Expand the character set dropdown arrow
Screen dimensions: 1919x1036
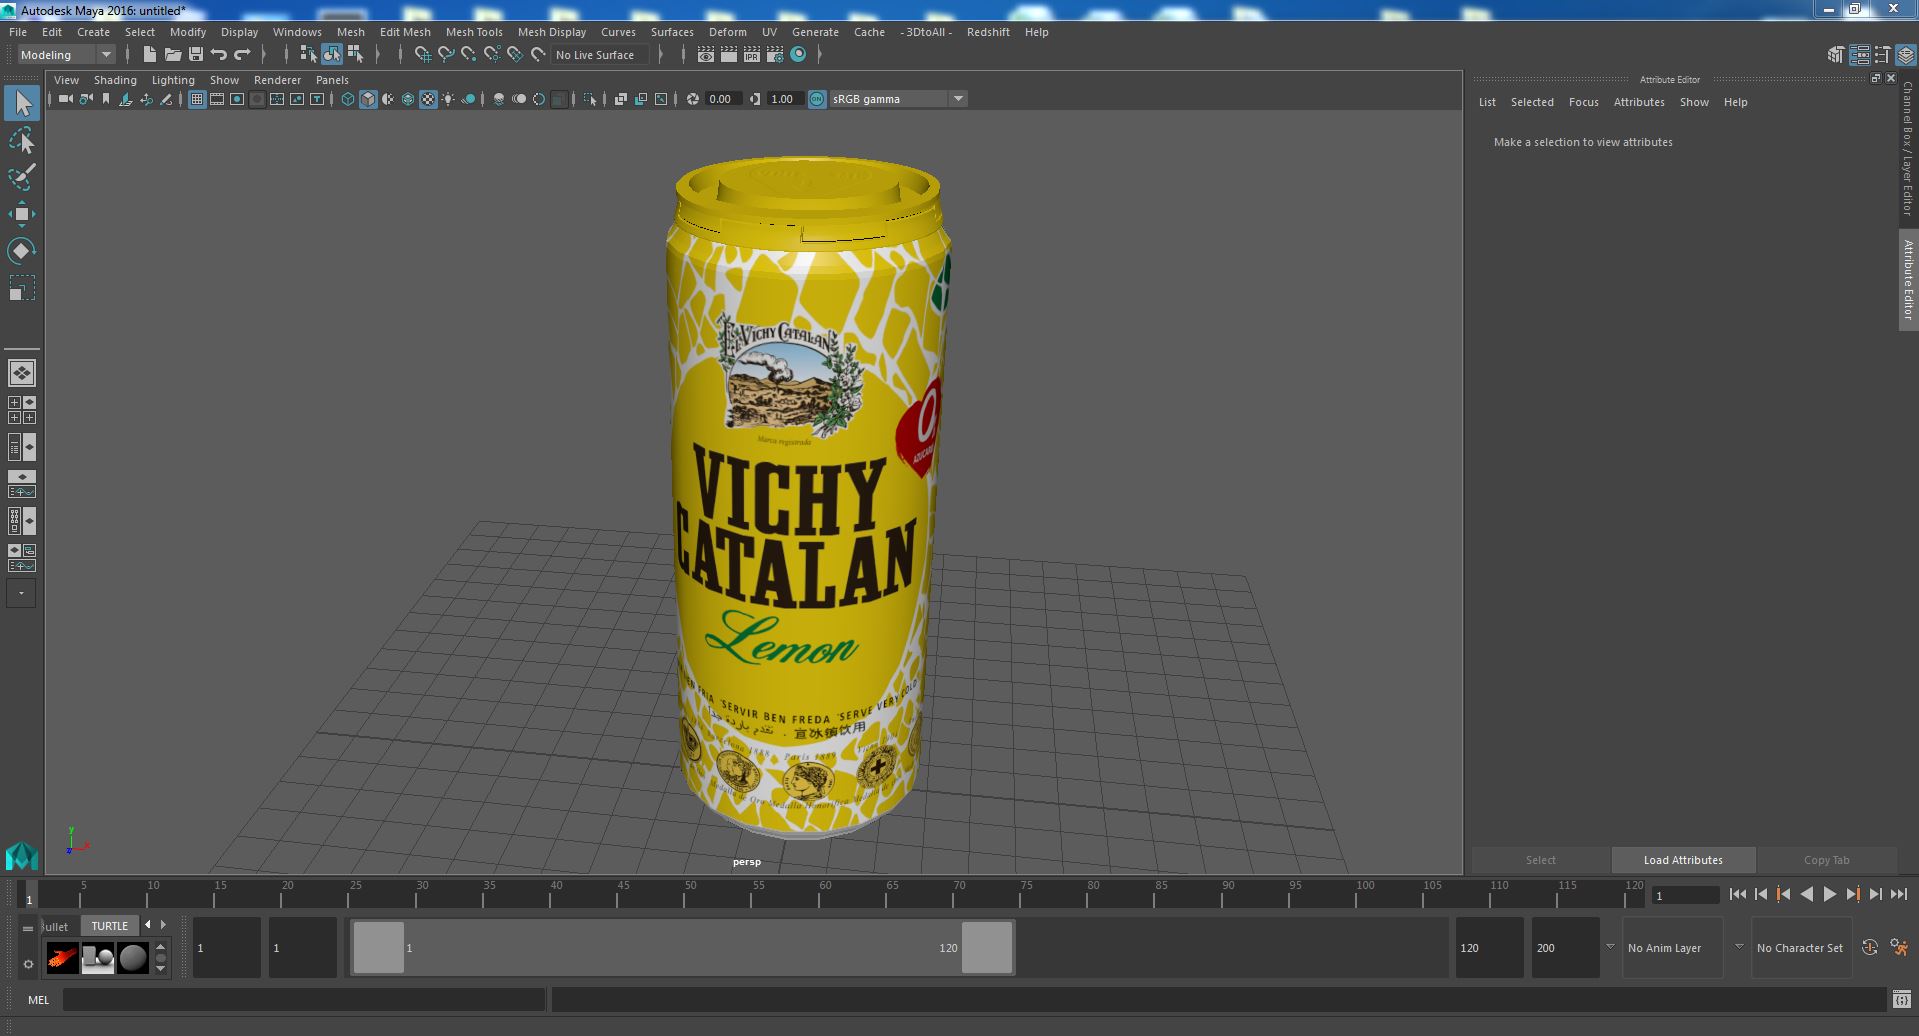[1739, 947]
